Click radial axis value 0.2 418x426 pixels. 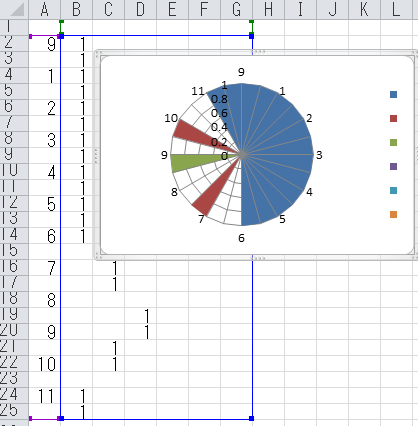pyautogui.click(x=219, y=142)
